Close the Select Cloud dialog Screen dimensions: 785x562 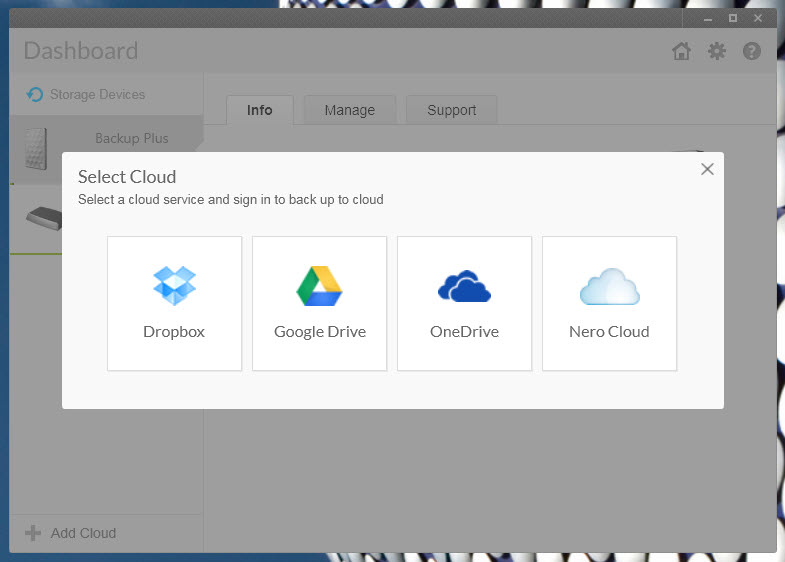tap(707, 169)
